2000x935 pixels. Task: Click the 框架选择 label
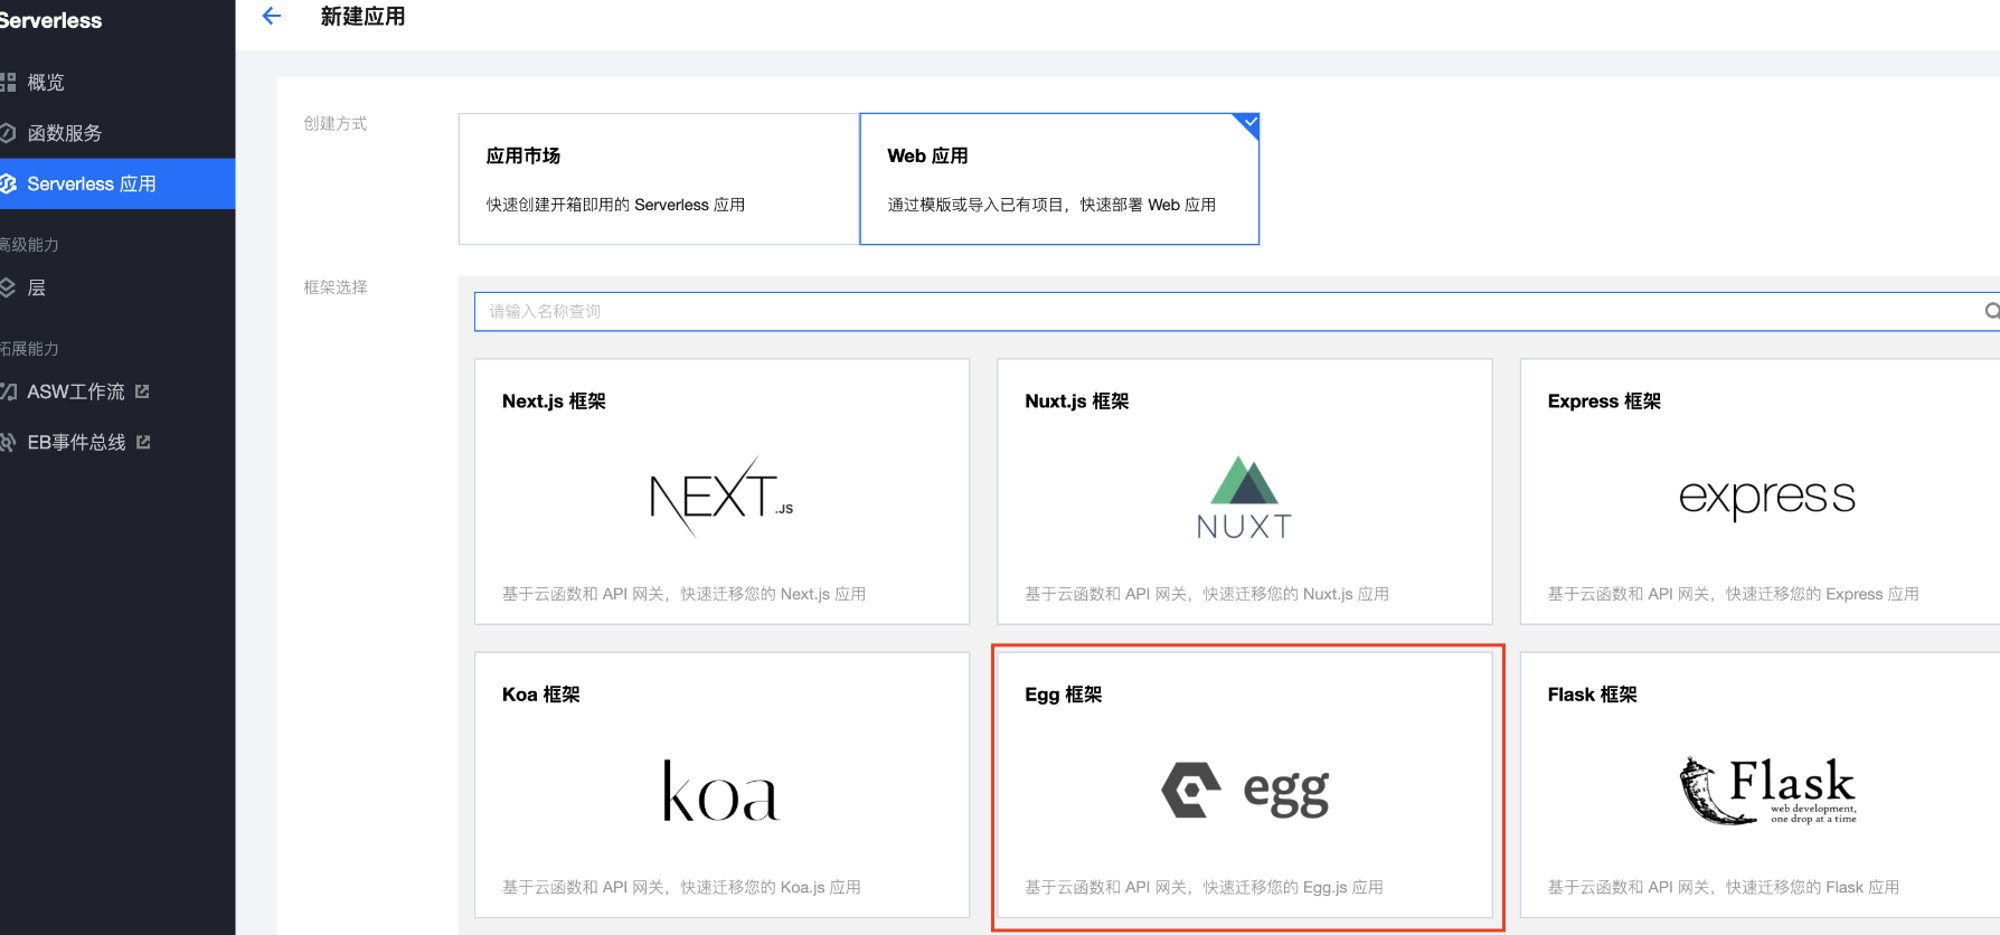[x=336, y=287]
